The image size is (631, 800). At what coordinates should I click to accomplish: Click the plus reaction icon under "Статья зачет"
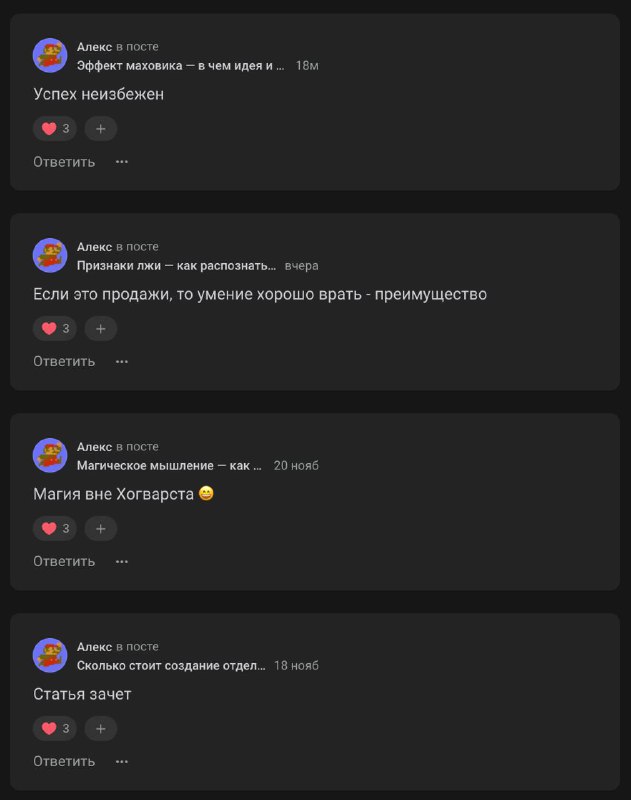tap(100, 728)
